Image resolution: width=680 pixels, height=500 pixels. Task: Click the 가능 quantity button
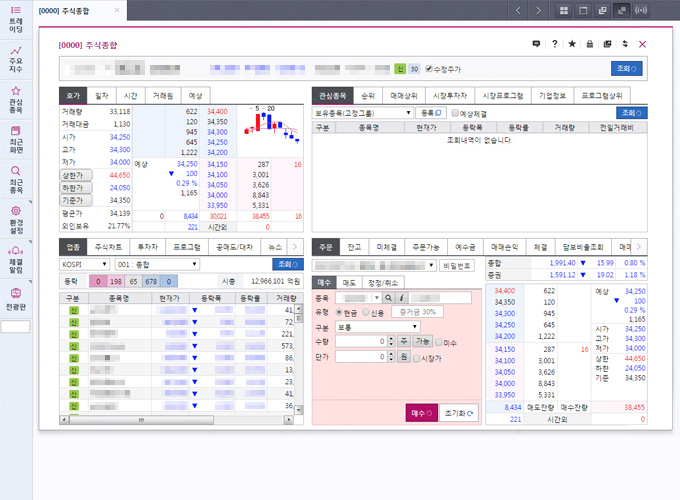pos(422,342)
